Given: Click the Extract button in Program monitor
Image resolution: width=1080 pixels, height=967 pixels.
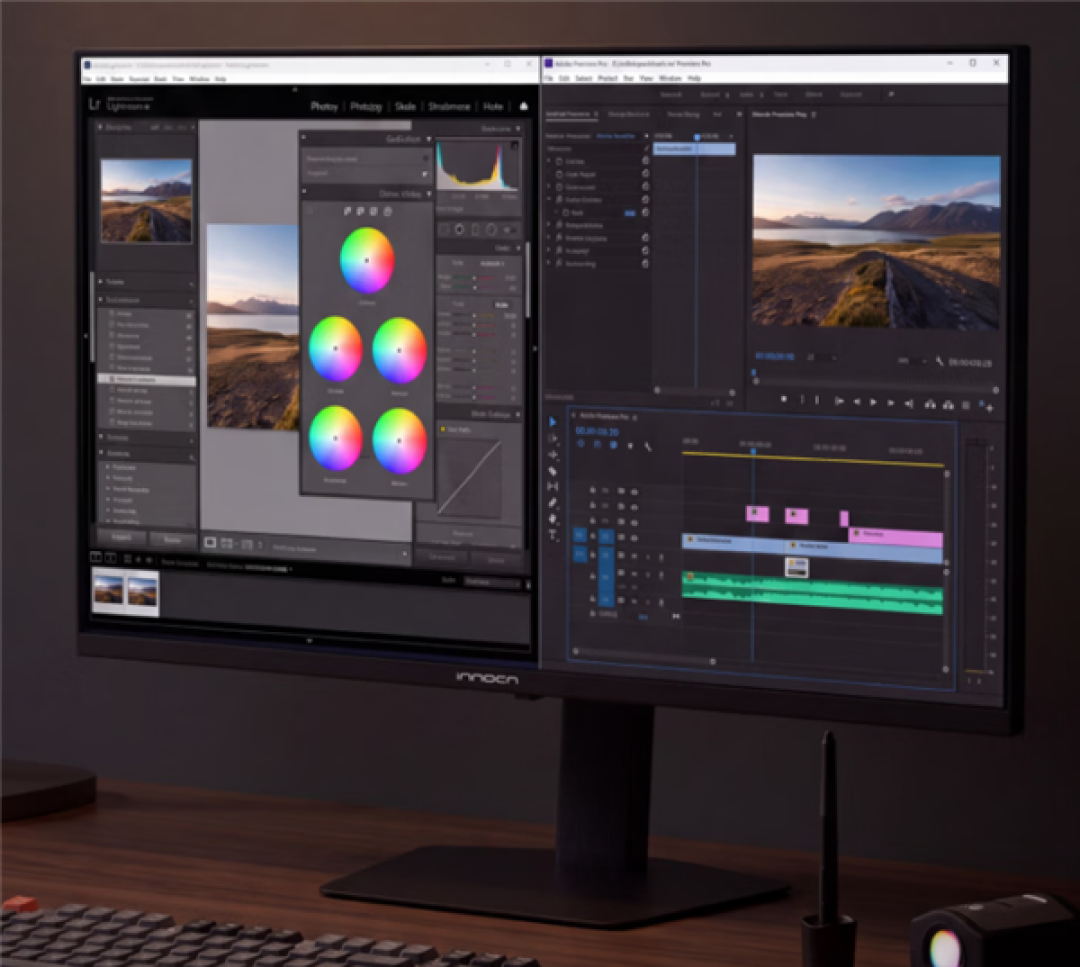Looking at the screenshot, I should [948, 405].
